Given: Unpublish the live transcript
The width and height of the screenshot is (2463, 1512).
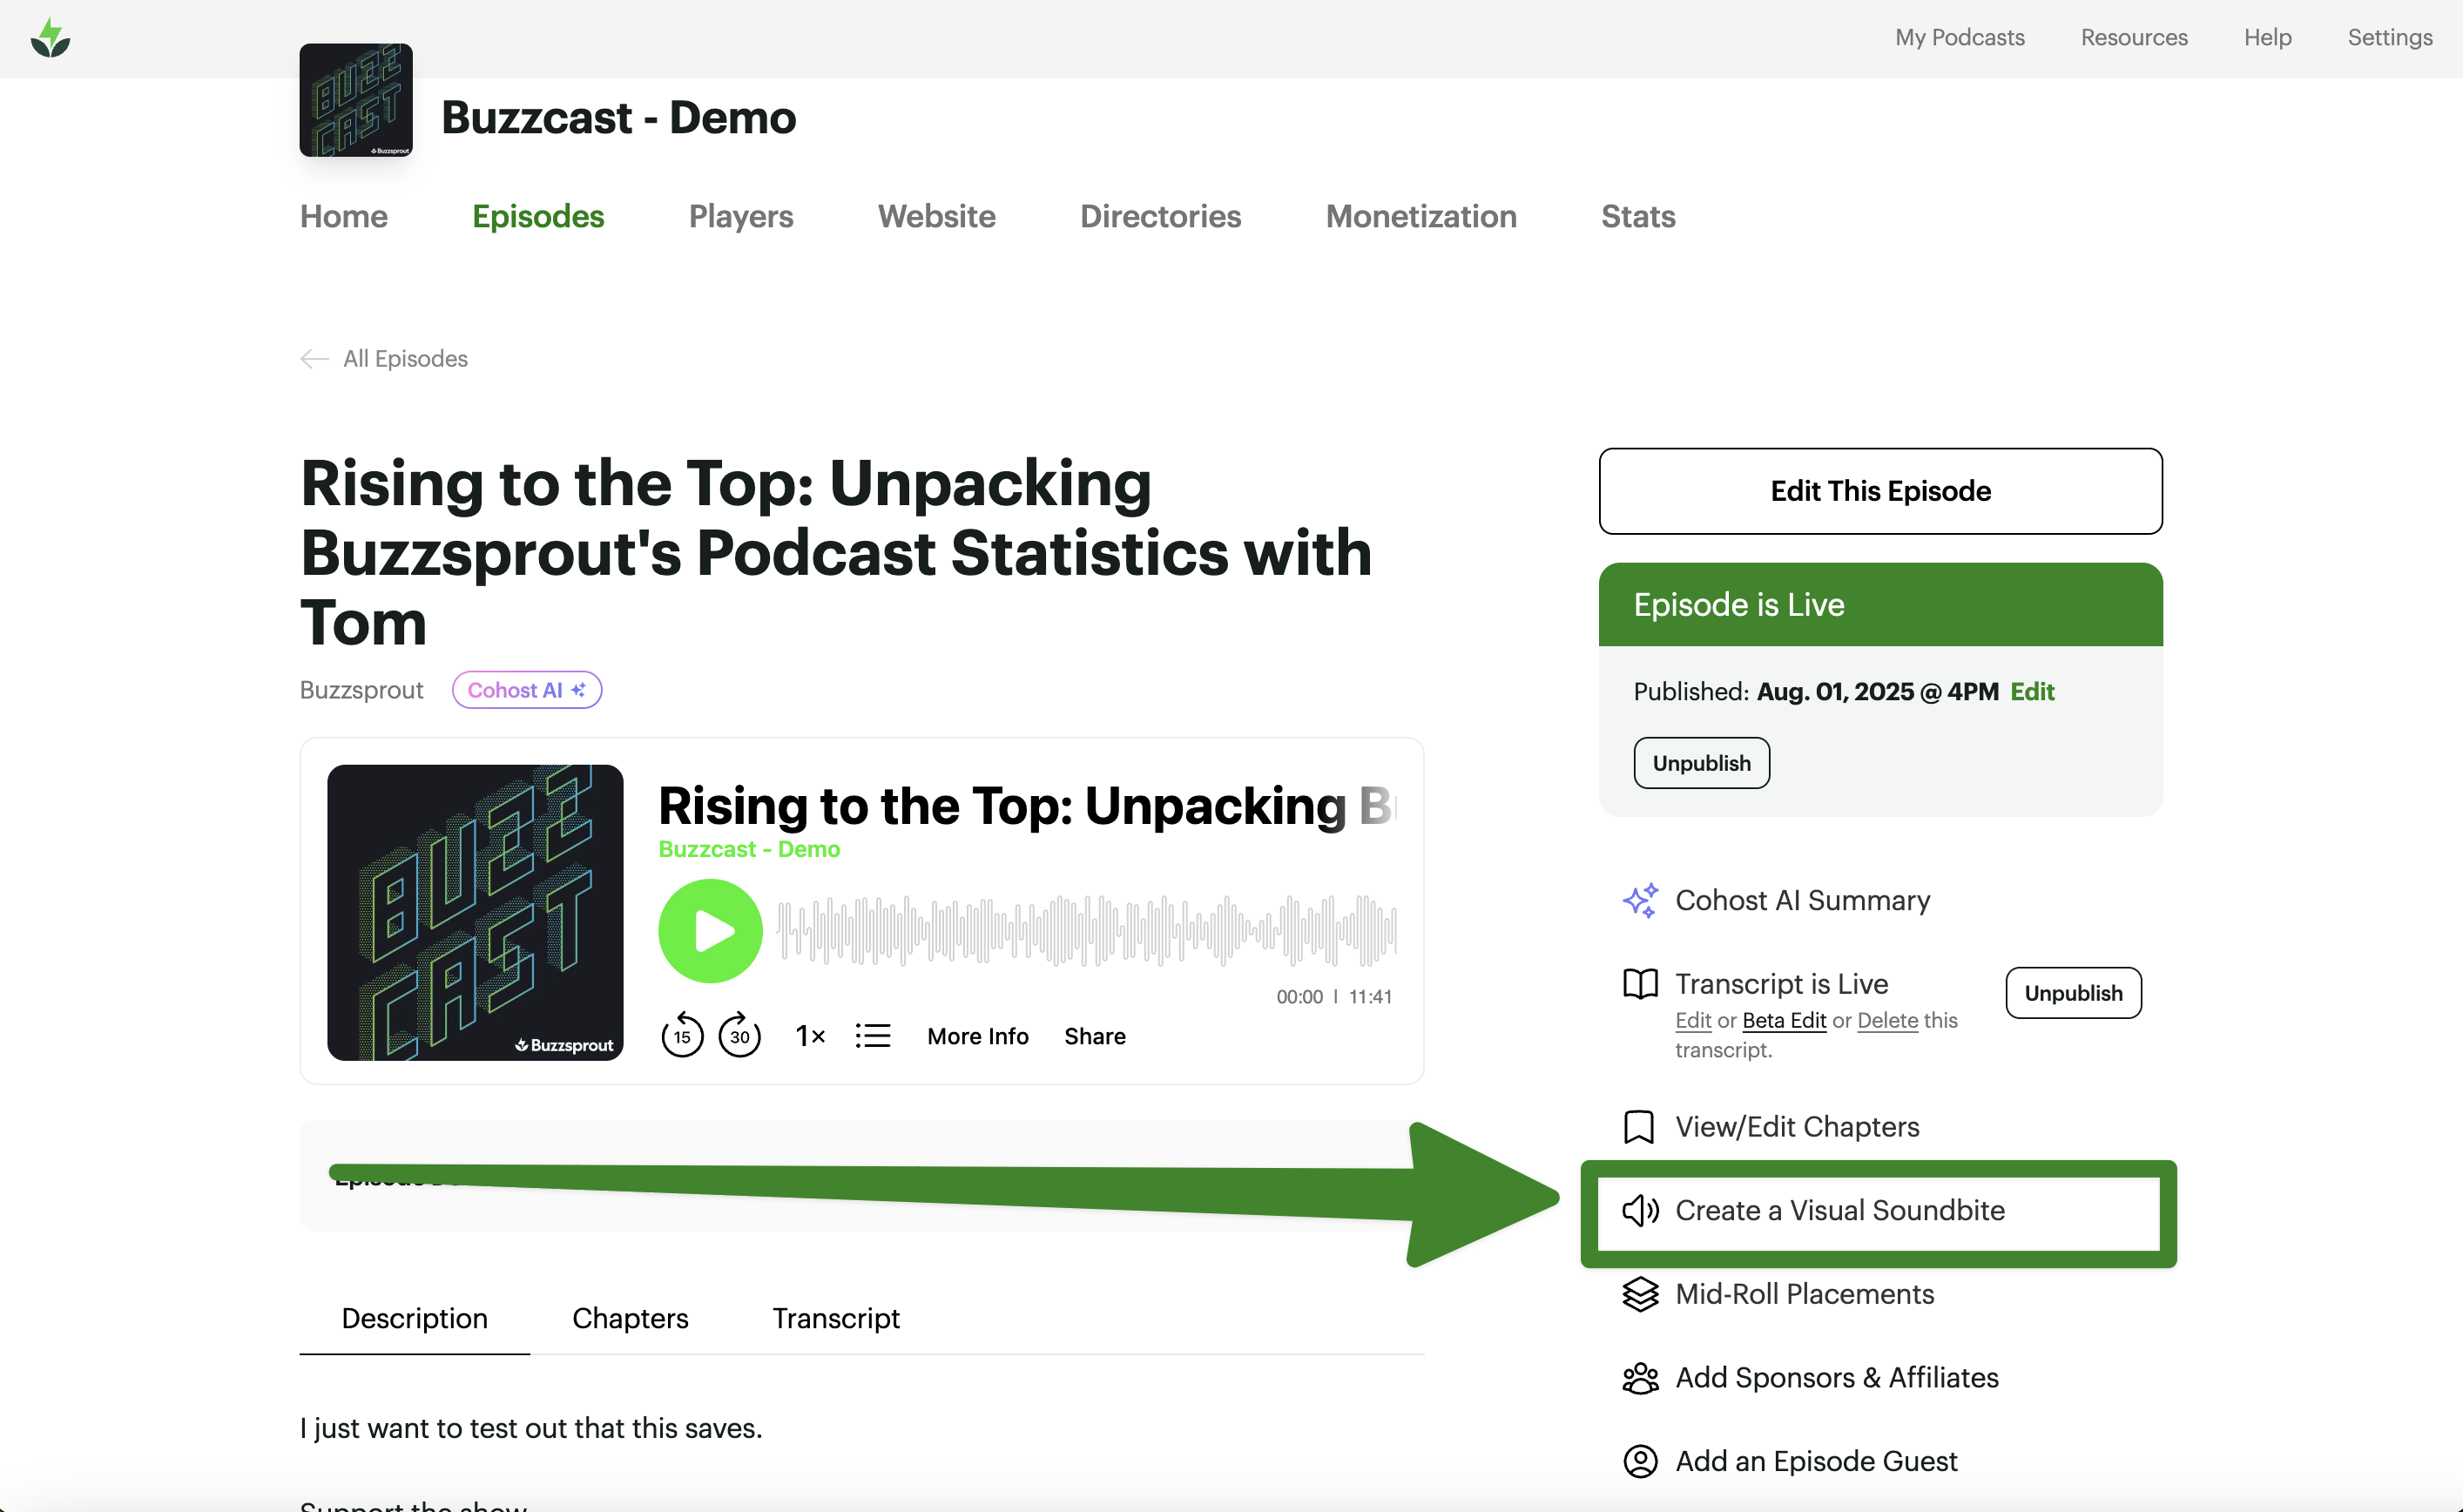Looking at the screenshot, I should 2072,993.
